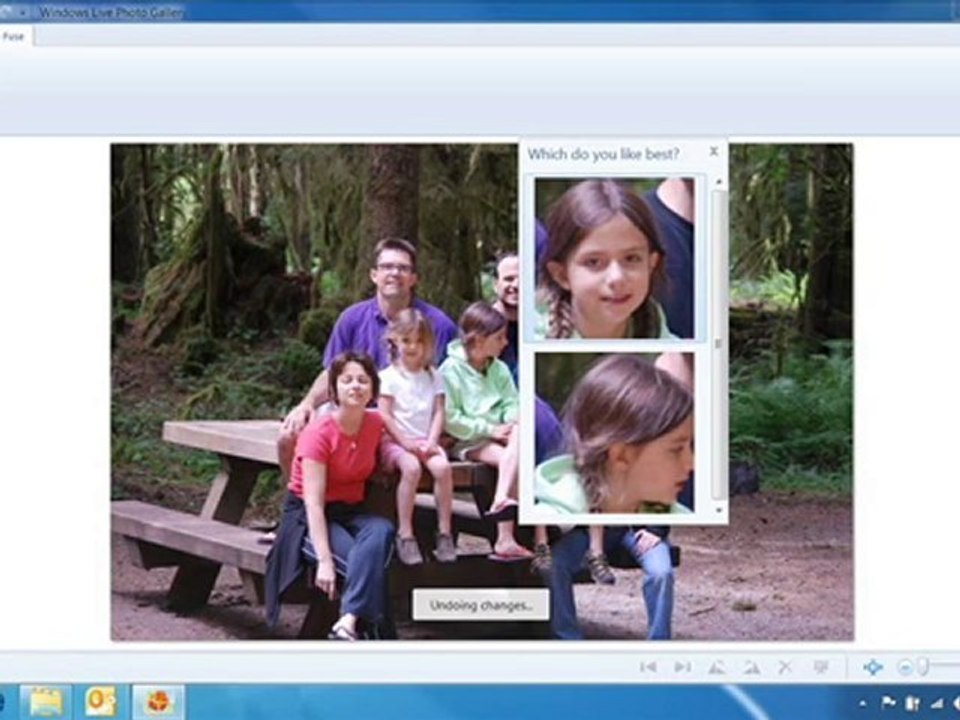Viewport: 960px width, 720px height.
Task: Click the network signal tray icon
Action: pyautogui.click(x=937, y=703)
